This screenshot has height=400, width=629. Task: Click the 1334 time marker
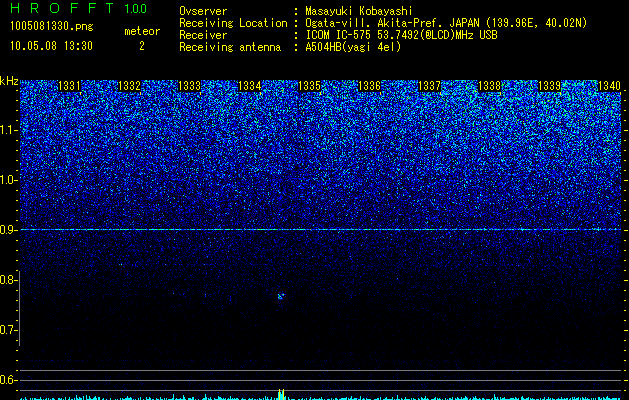pos(250,86)
